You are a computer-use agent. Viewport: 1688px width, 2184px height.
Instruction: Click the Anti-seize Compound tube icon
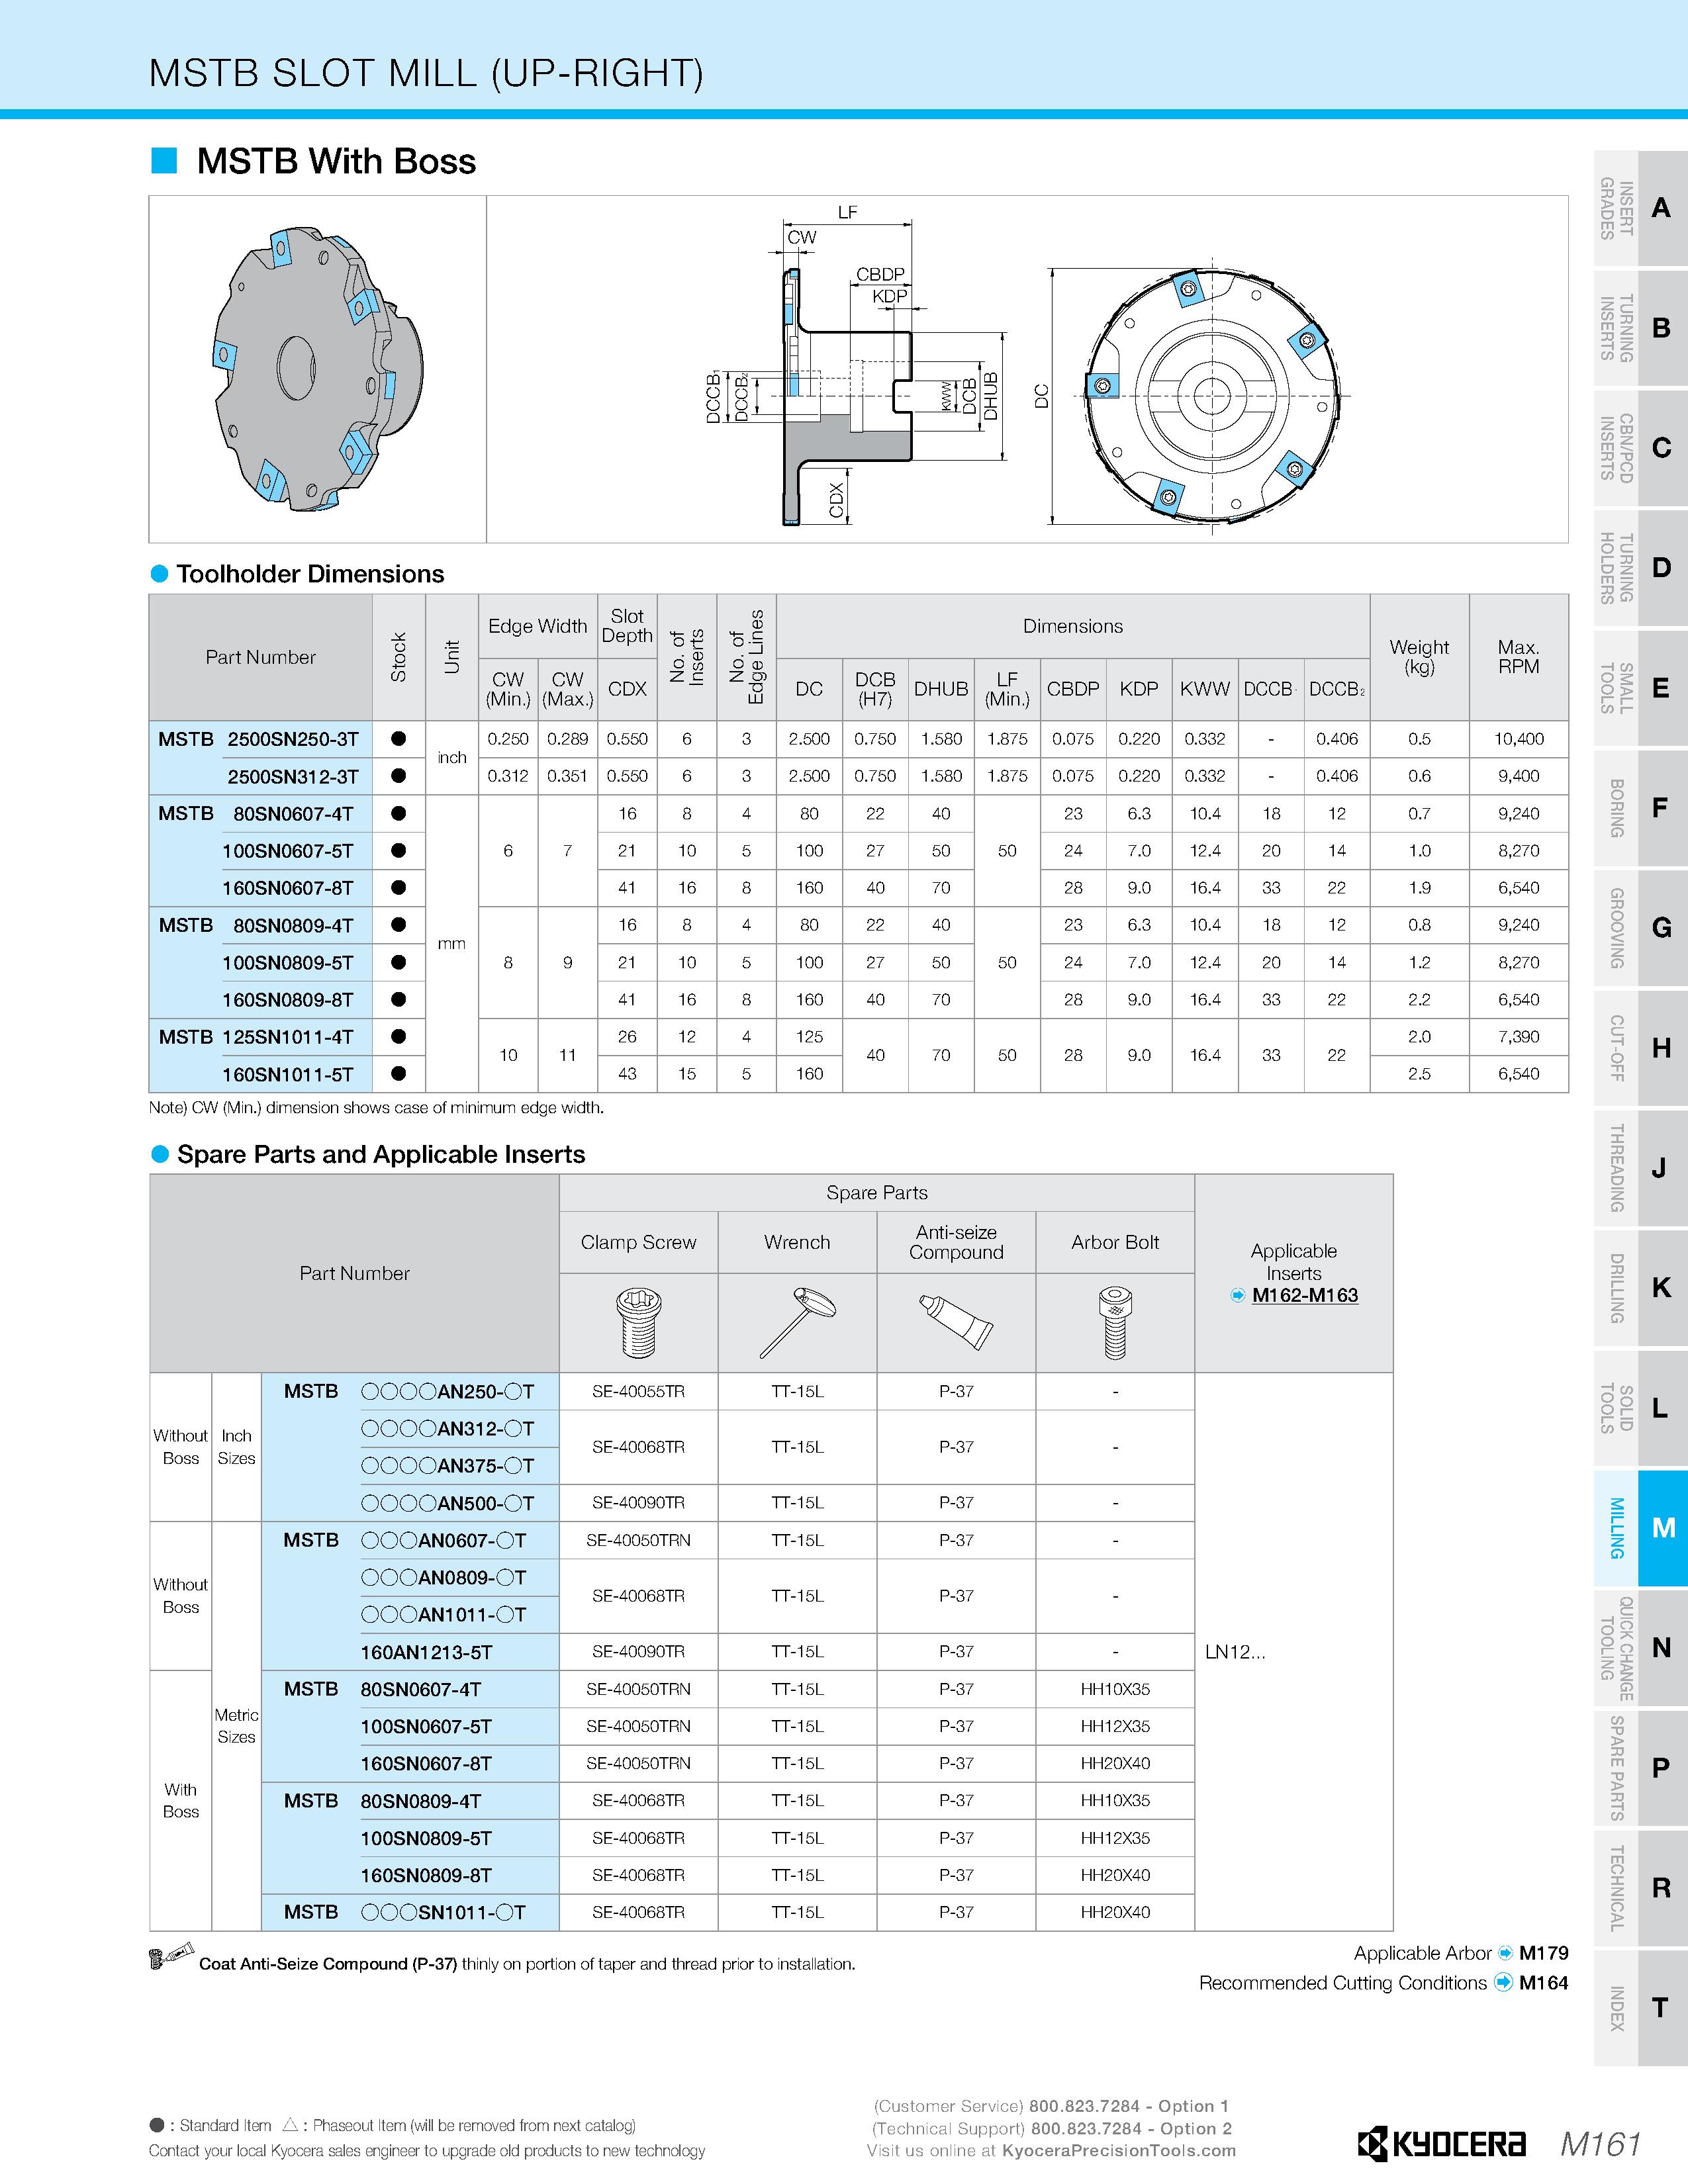(956, 1322)
